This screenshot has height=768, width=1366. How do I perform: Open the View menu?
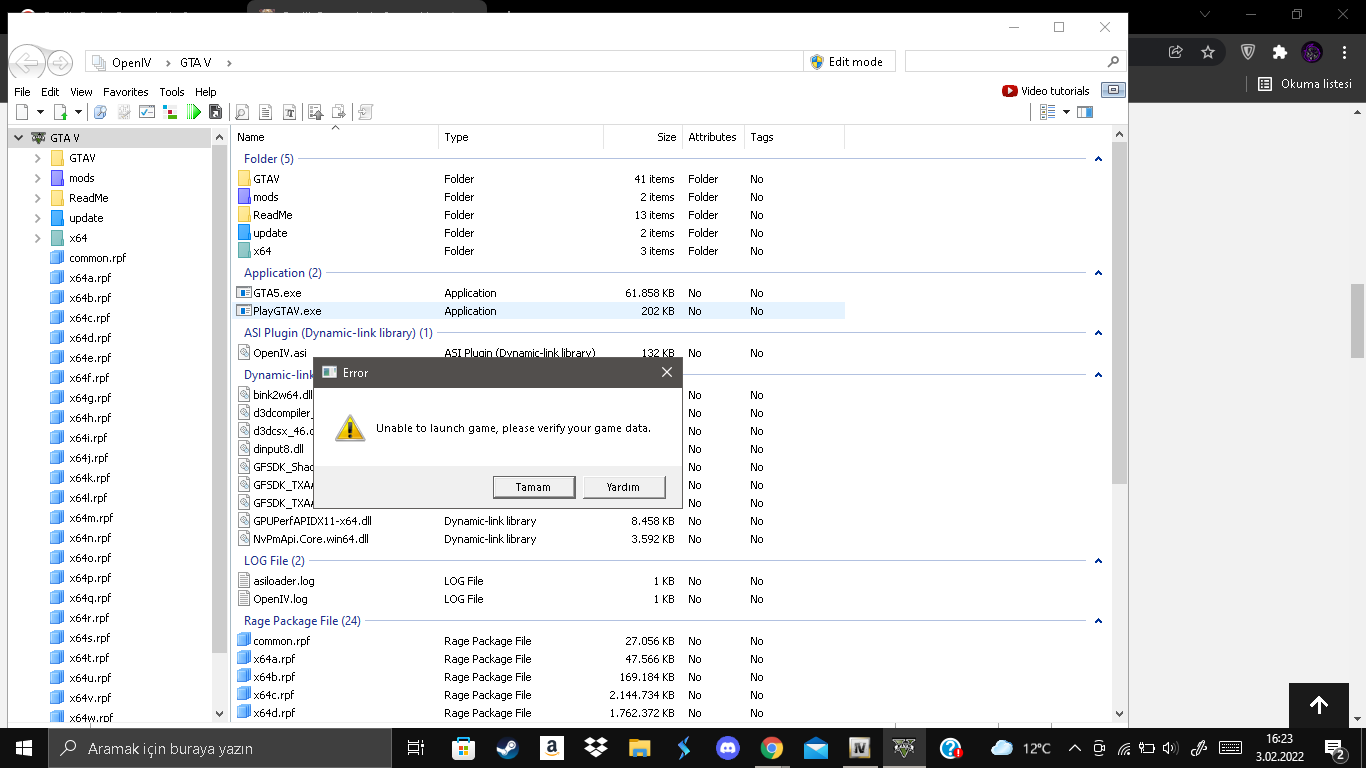tap(81, 92)
